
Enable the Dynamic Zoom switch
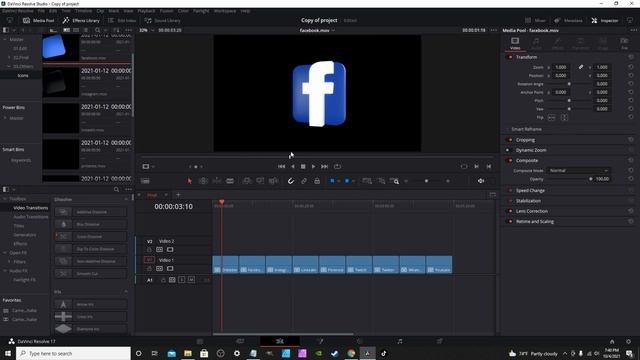508,150
